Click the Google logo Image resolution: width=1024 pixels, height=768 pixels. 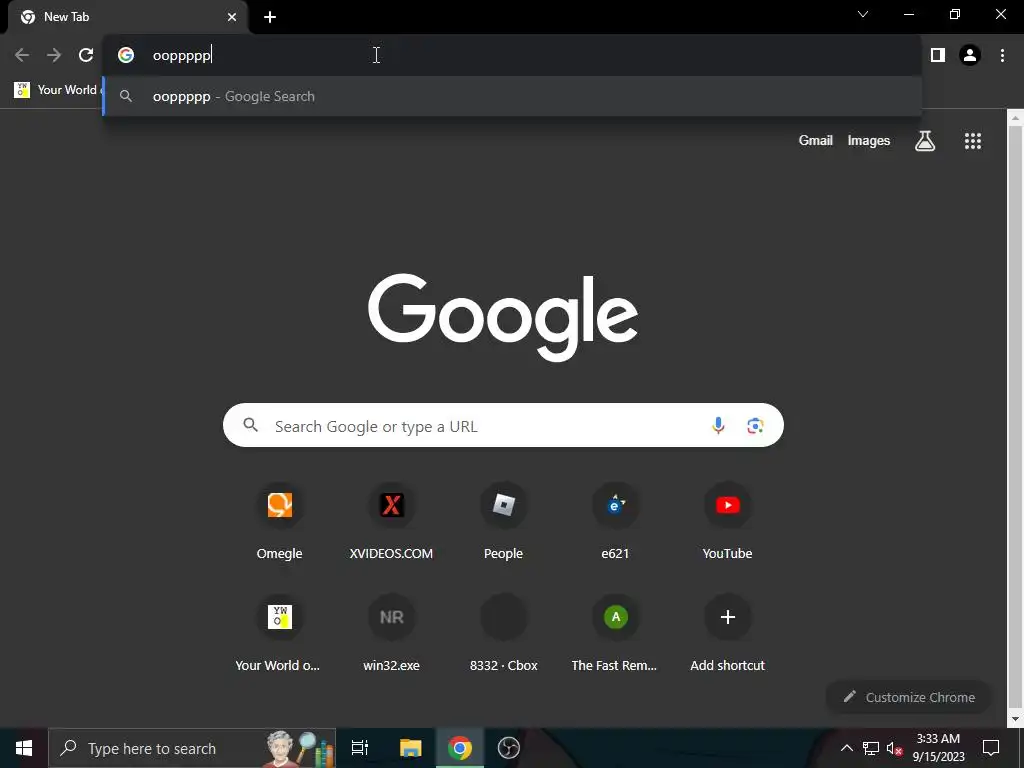pos(503,317)
